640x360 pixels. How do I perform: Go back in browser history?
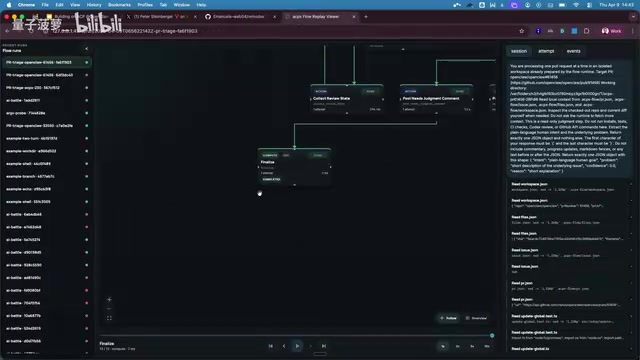[x=7, y=31]
